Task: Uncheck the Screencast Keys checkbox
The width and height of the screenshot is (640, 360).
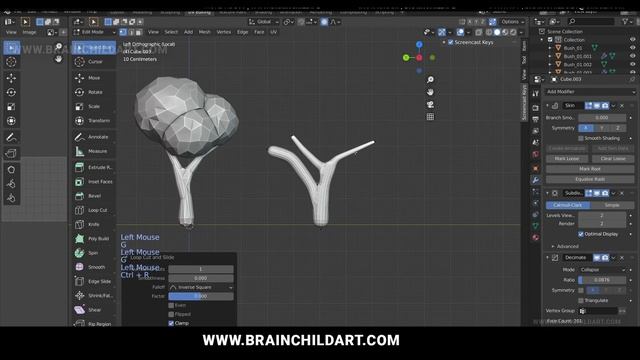Action: point(451,42)
